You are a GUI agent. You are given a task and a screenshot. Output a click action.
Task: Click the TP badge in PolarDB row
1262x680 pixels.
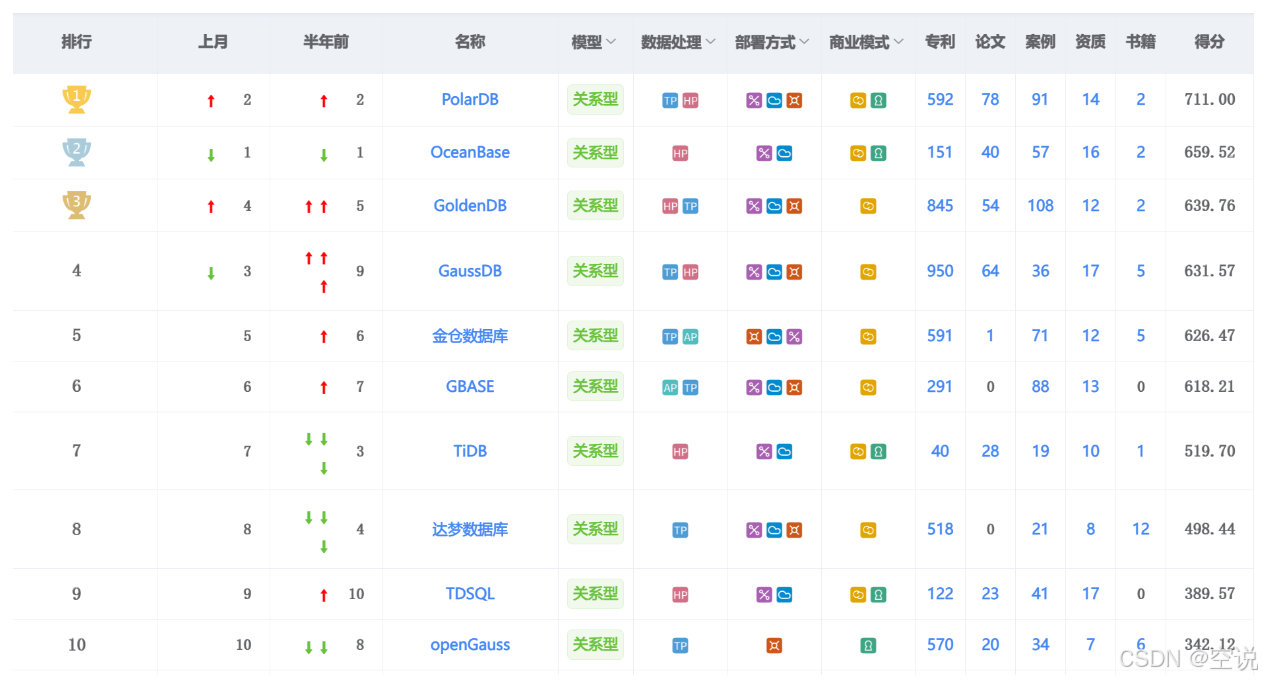(670, 100)
